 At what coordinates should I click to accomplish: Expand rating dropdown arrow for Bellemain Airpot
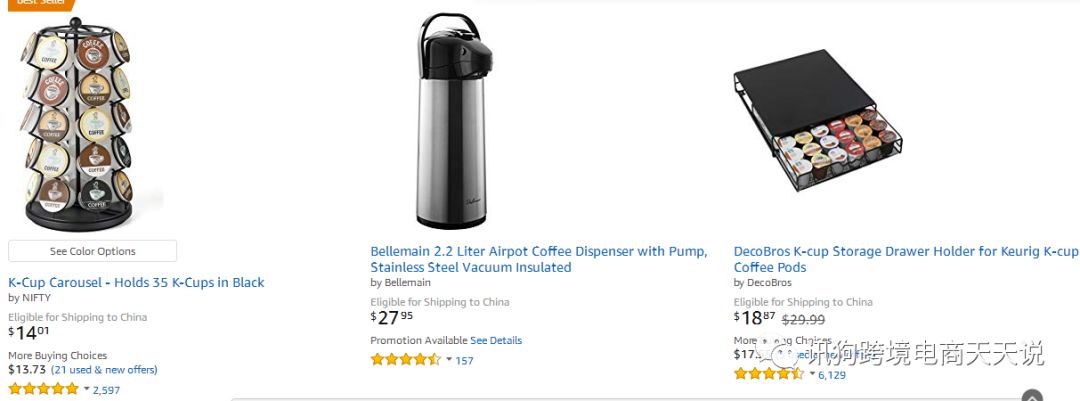click(x=449, y=360)
